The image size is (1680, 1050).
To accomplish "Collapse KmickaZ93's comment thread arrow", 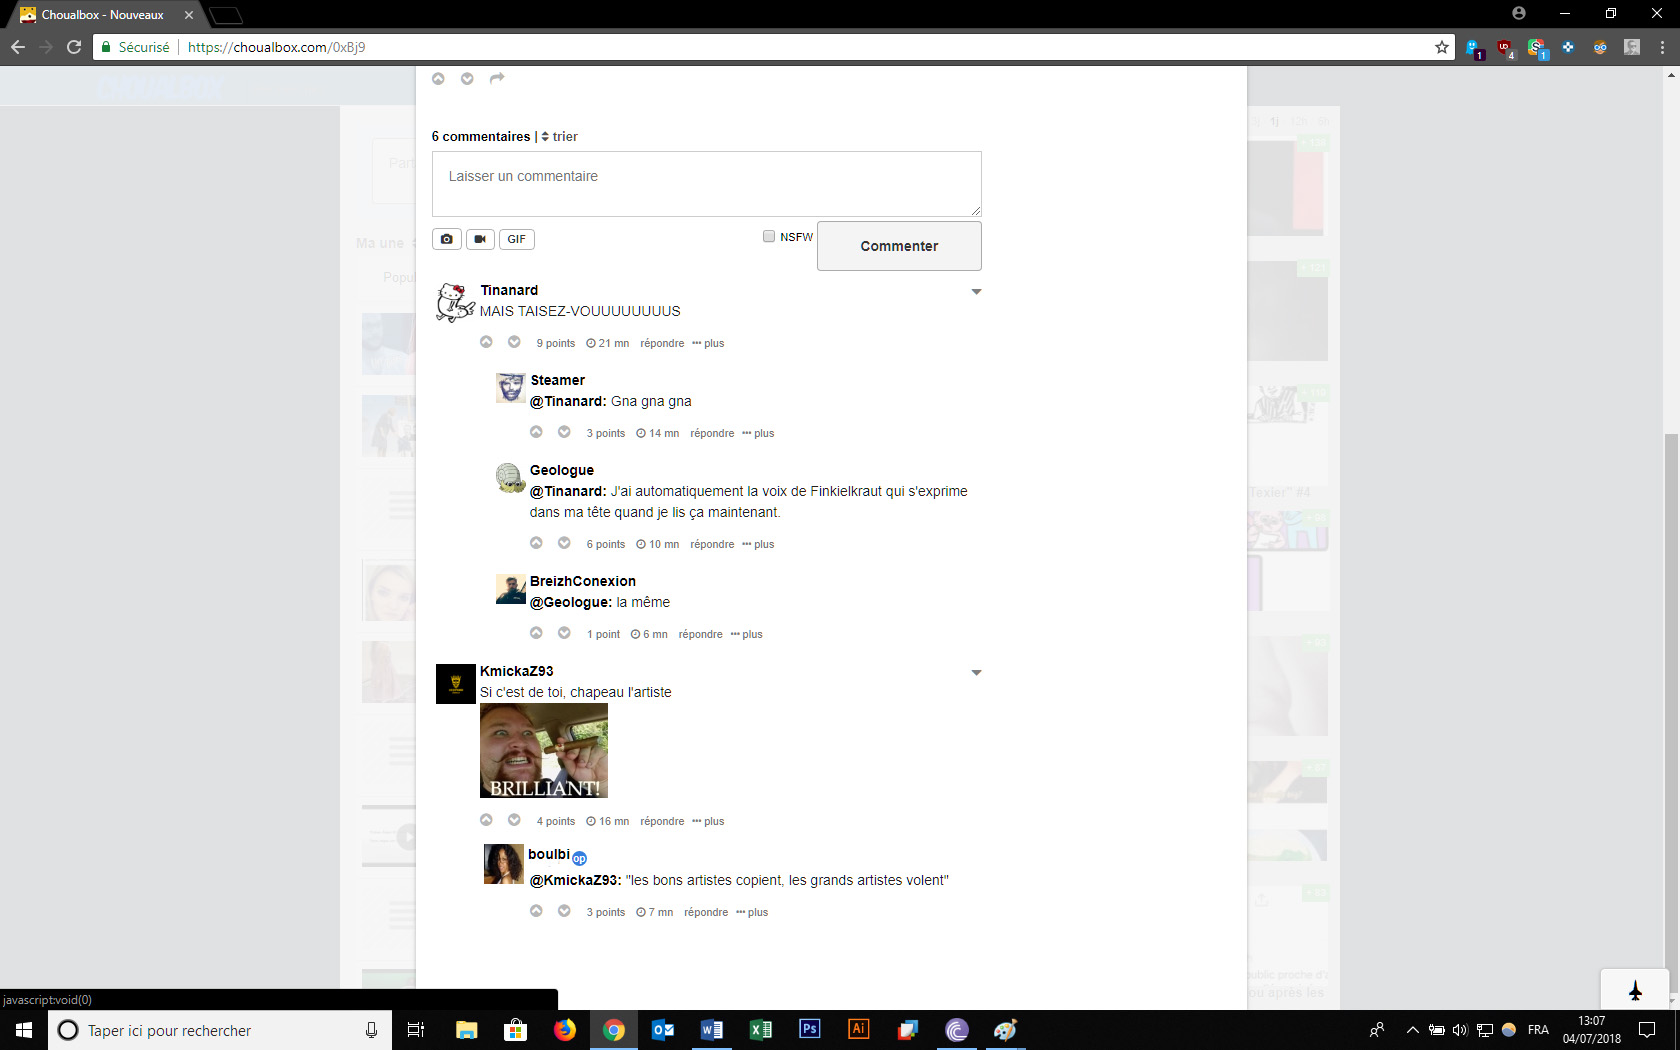I will tap(976, 673).
